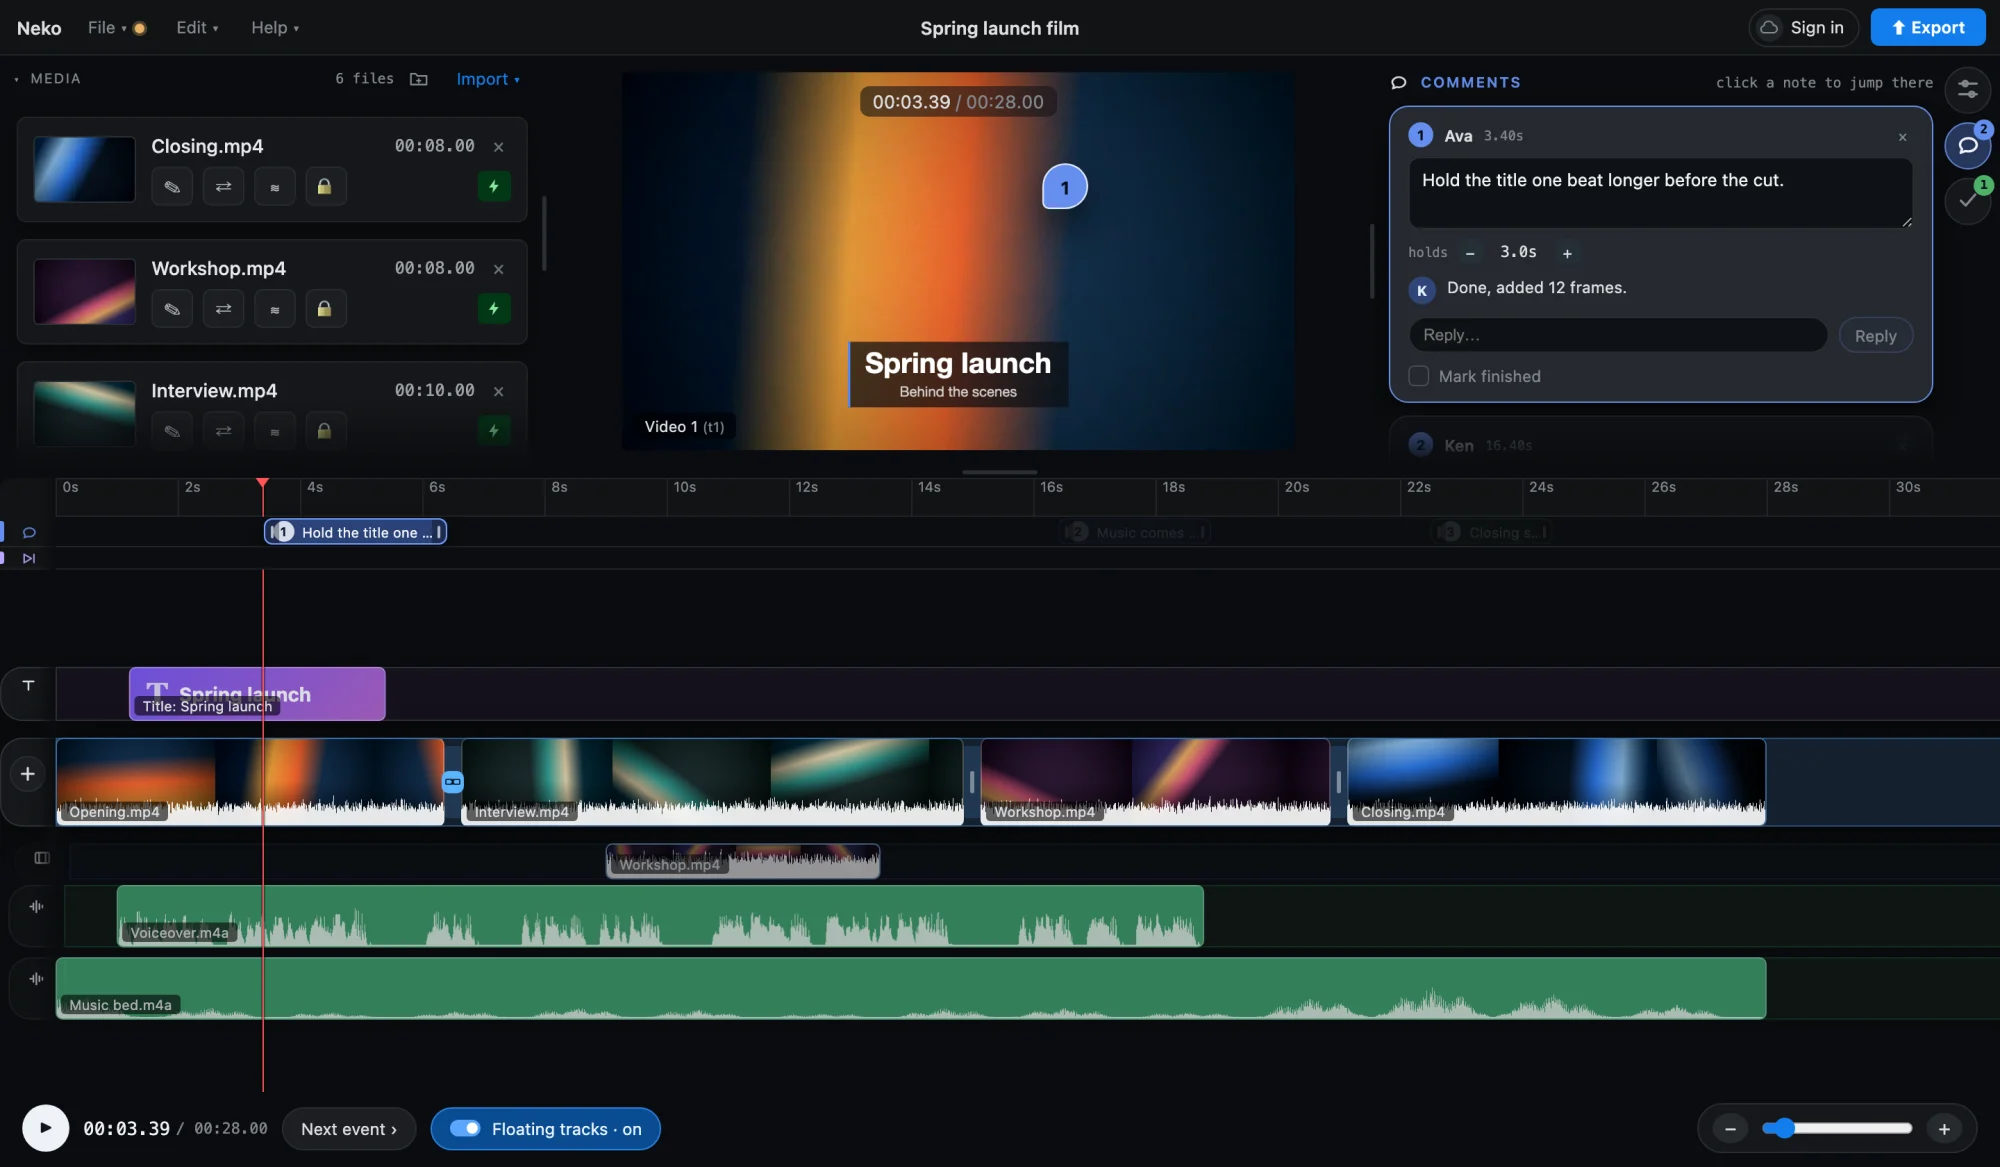This screenshot has width=2000, height=1167.
Task: Click comment pin 1 on the video preview
Action: click(1065, 187)
